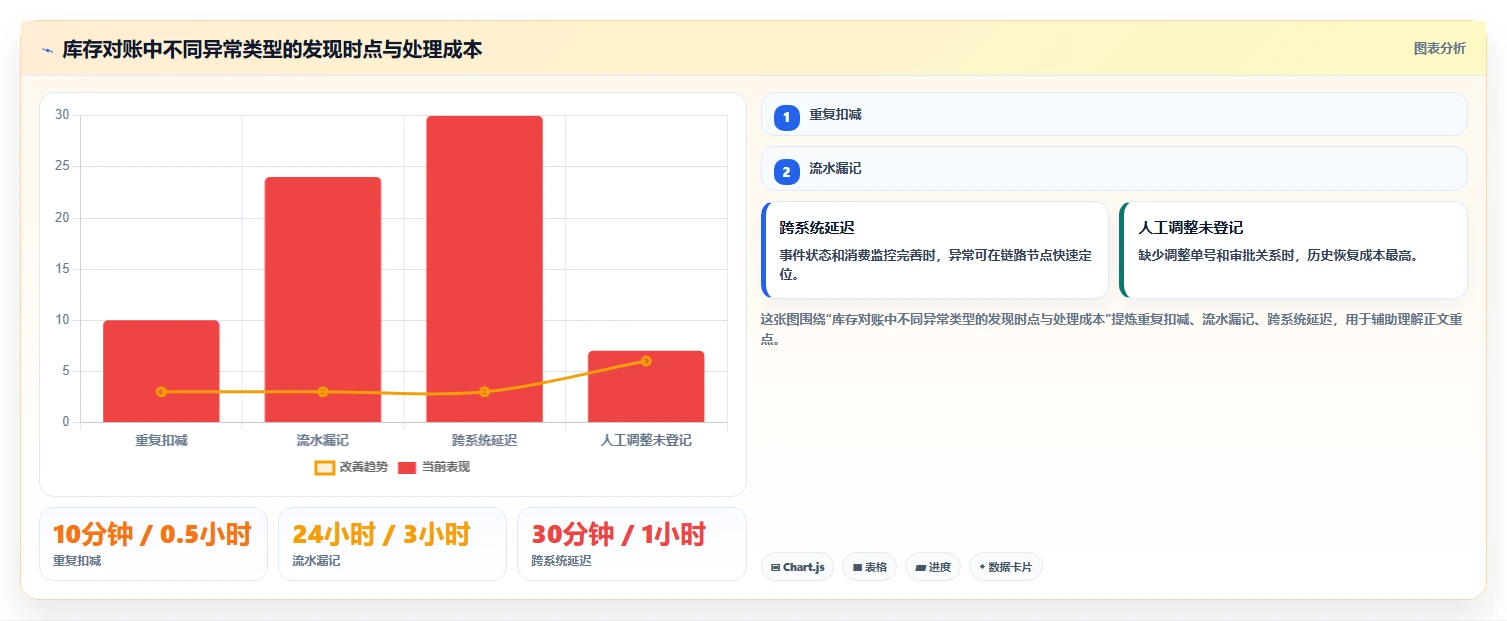Screen dimensions: 1507x621
Task: Click the 10分钟 / 0.5小时 stat card
Action: [x=153, y=544]
